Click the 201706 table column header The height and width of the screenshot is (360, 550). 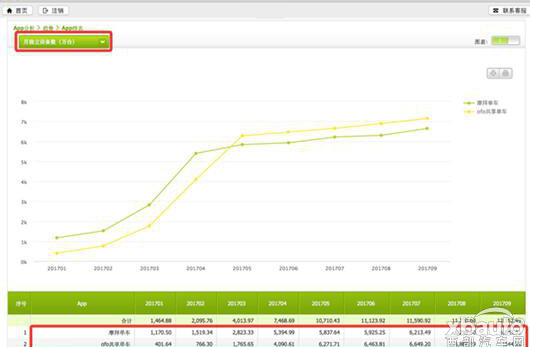pos(366,303)
